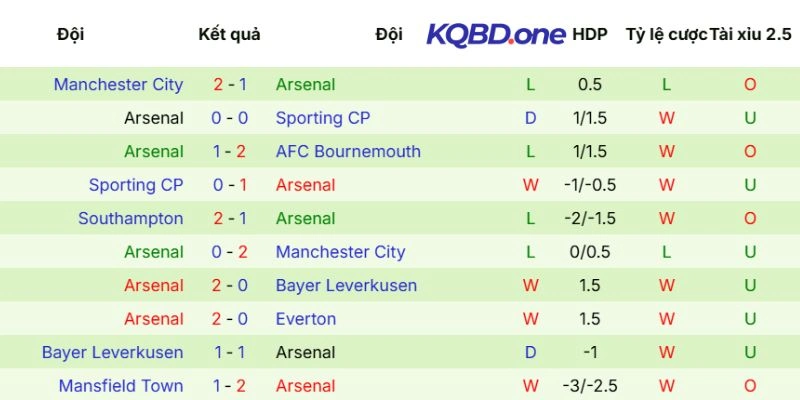800x400 pixels.
Task: Click the Tỷ lệ cược column header
Action: [666, 34]
